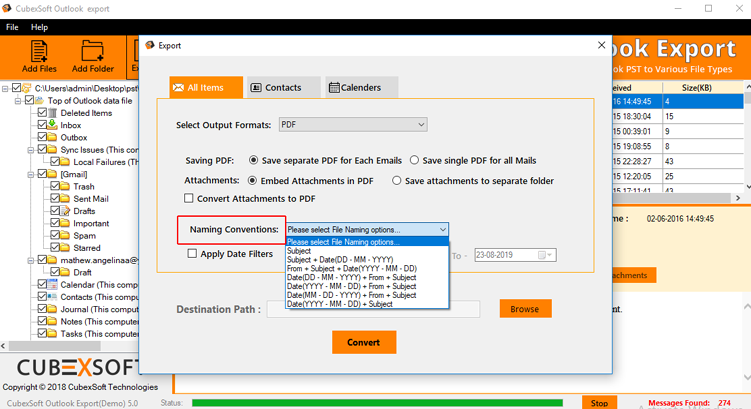Click the date picker calendar icon

pyautogui.click(x=546, y=255)
